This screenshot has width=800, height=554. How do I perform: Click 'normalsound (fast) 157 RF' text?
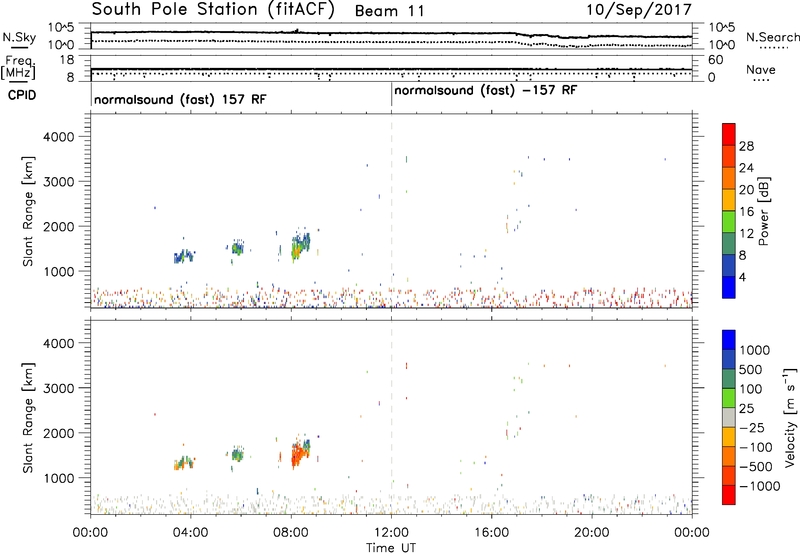180,99
